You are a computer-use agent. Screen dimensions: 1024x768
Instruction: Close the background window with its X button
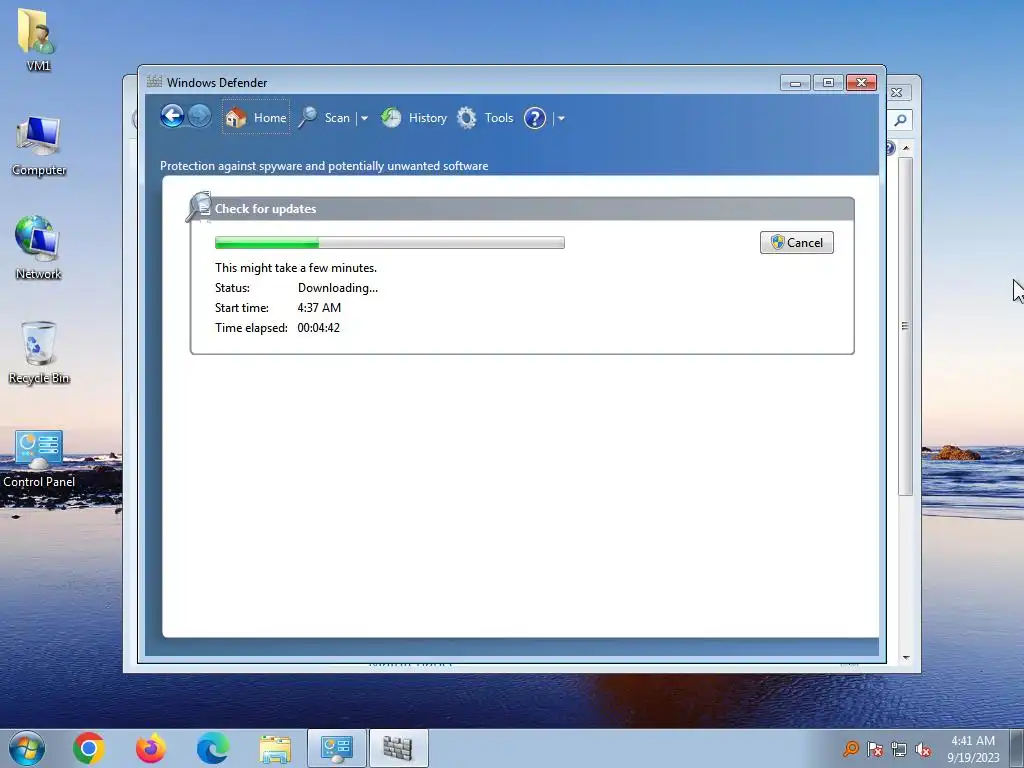[x=897, y=93]
